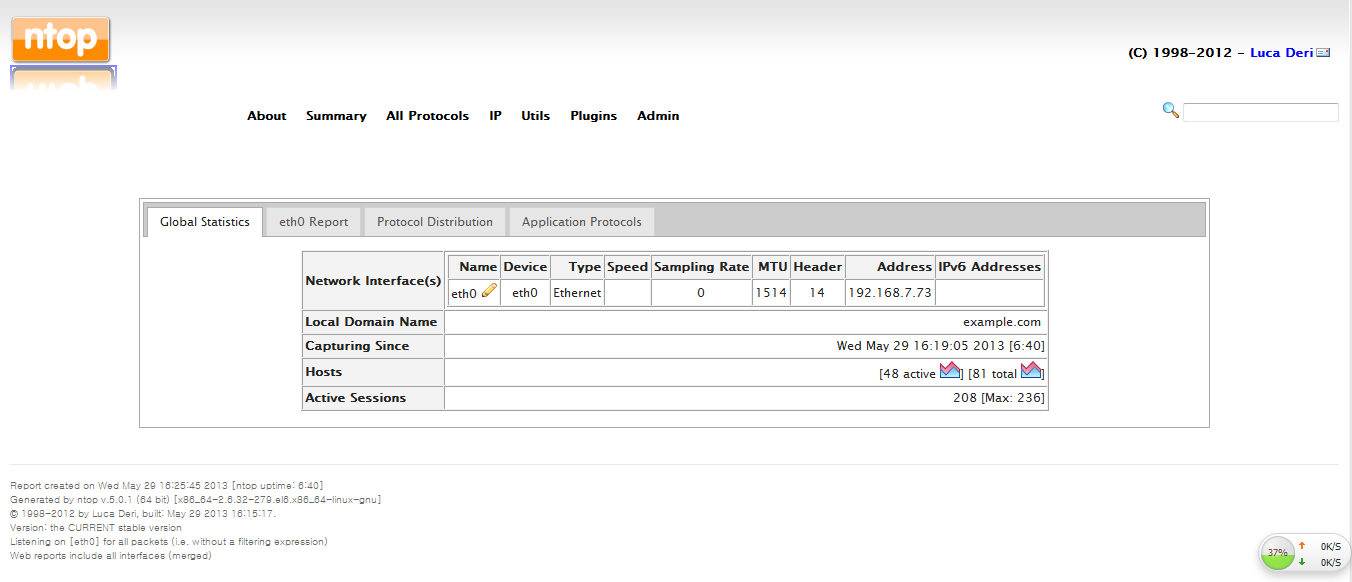Click the Header value 14
Image resolution: width=1352 pixels, height=582 pixels.
tap(817, 293)
